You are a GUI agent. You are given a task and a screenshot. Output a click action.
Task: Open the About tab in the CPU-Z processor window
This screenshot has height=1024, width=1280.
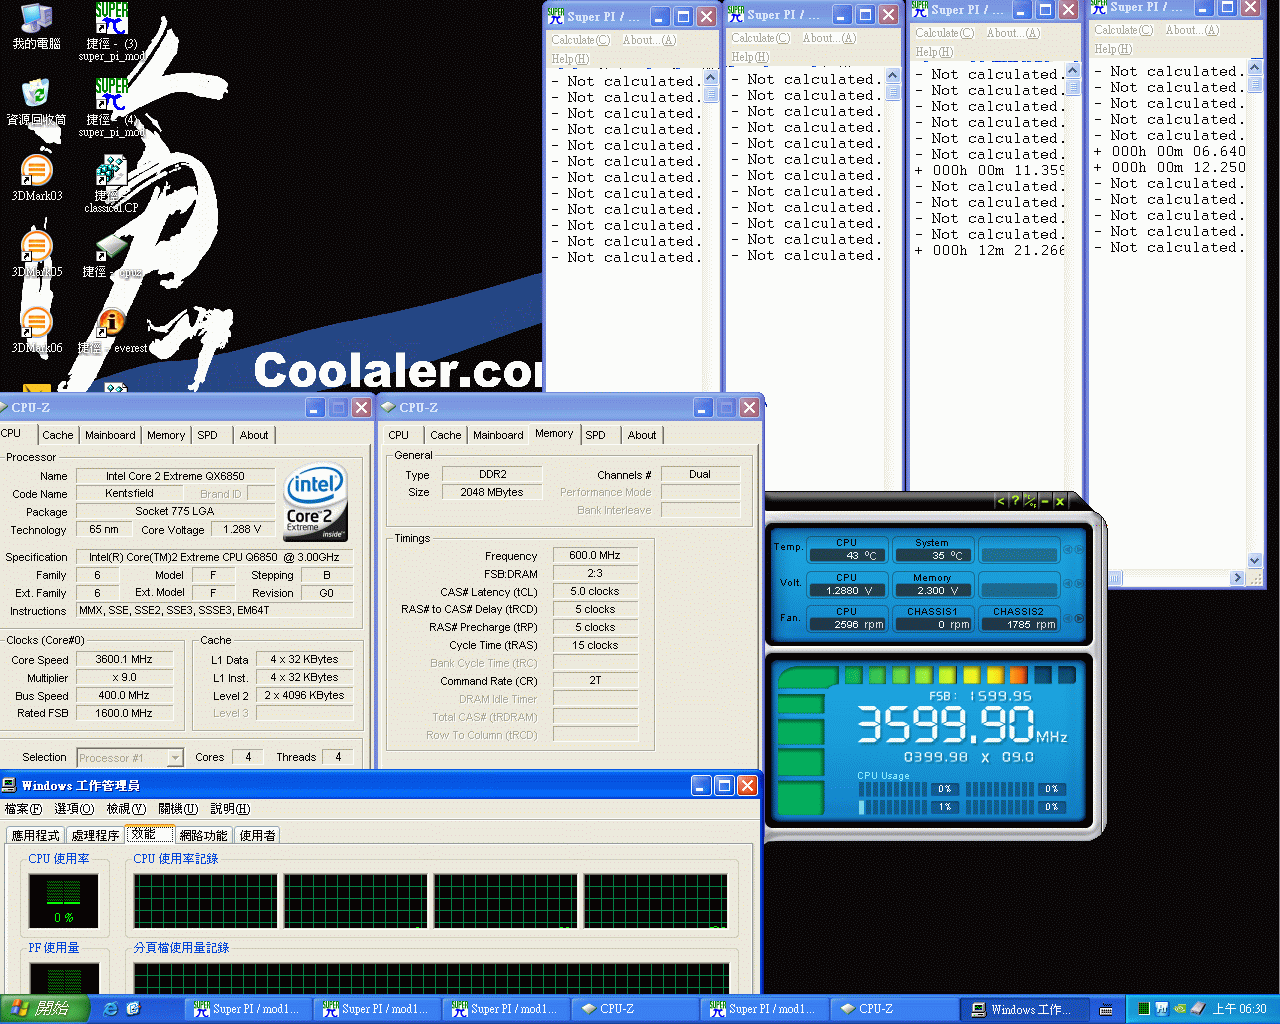(x=254, y=435)
